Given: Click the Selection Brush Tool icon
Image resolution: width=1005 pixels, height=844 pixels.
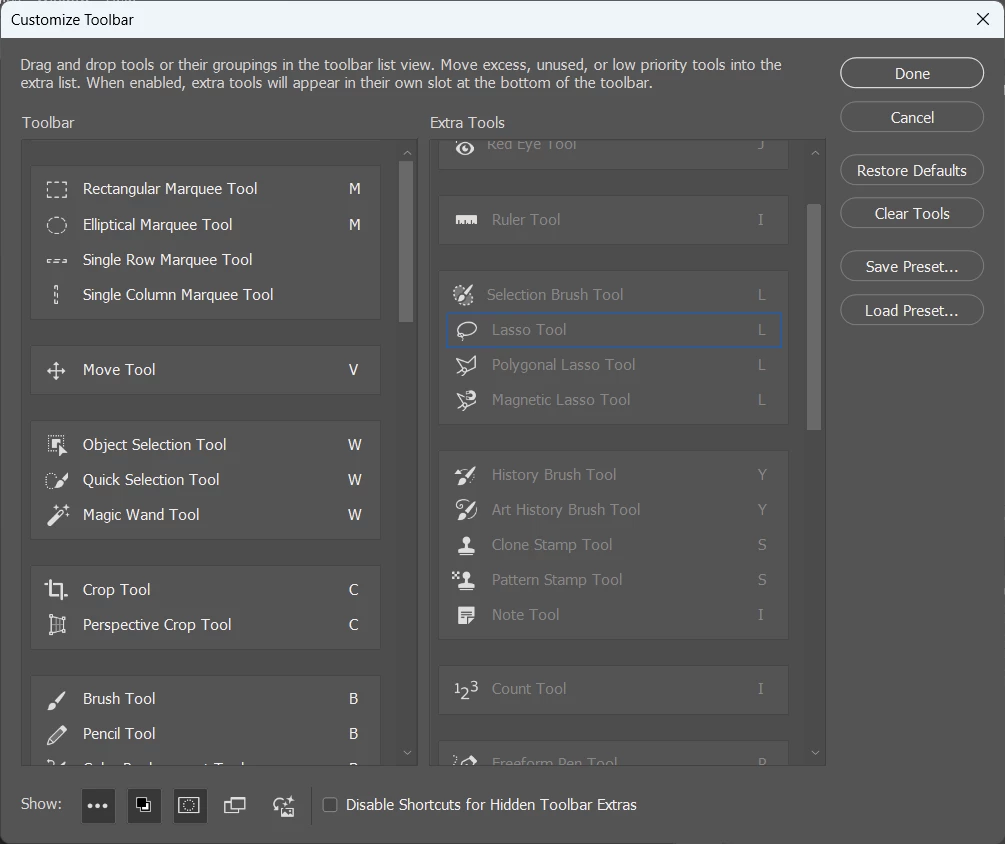Looking at the screenshot, I should pos(463,295).
